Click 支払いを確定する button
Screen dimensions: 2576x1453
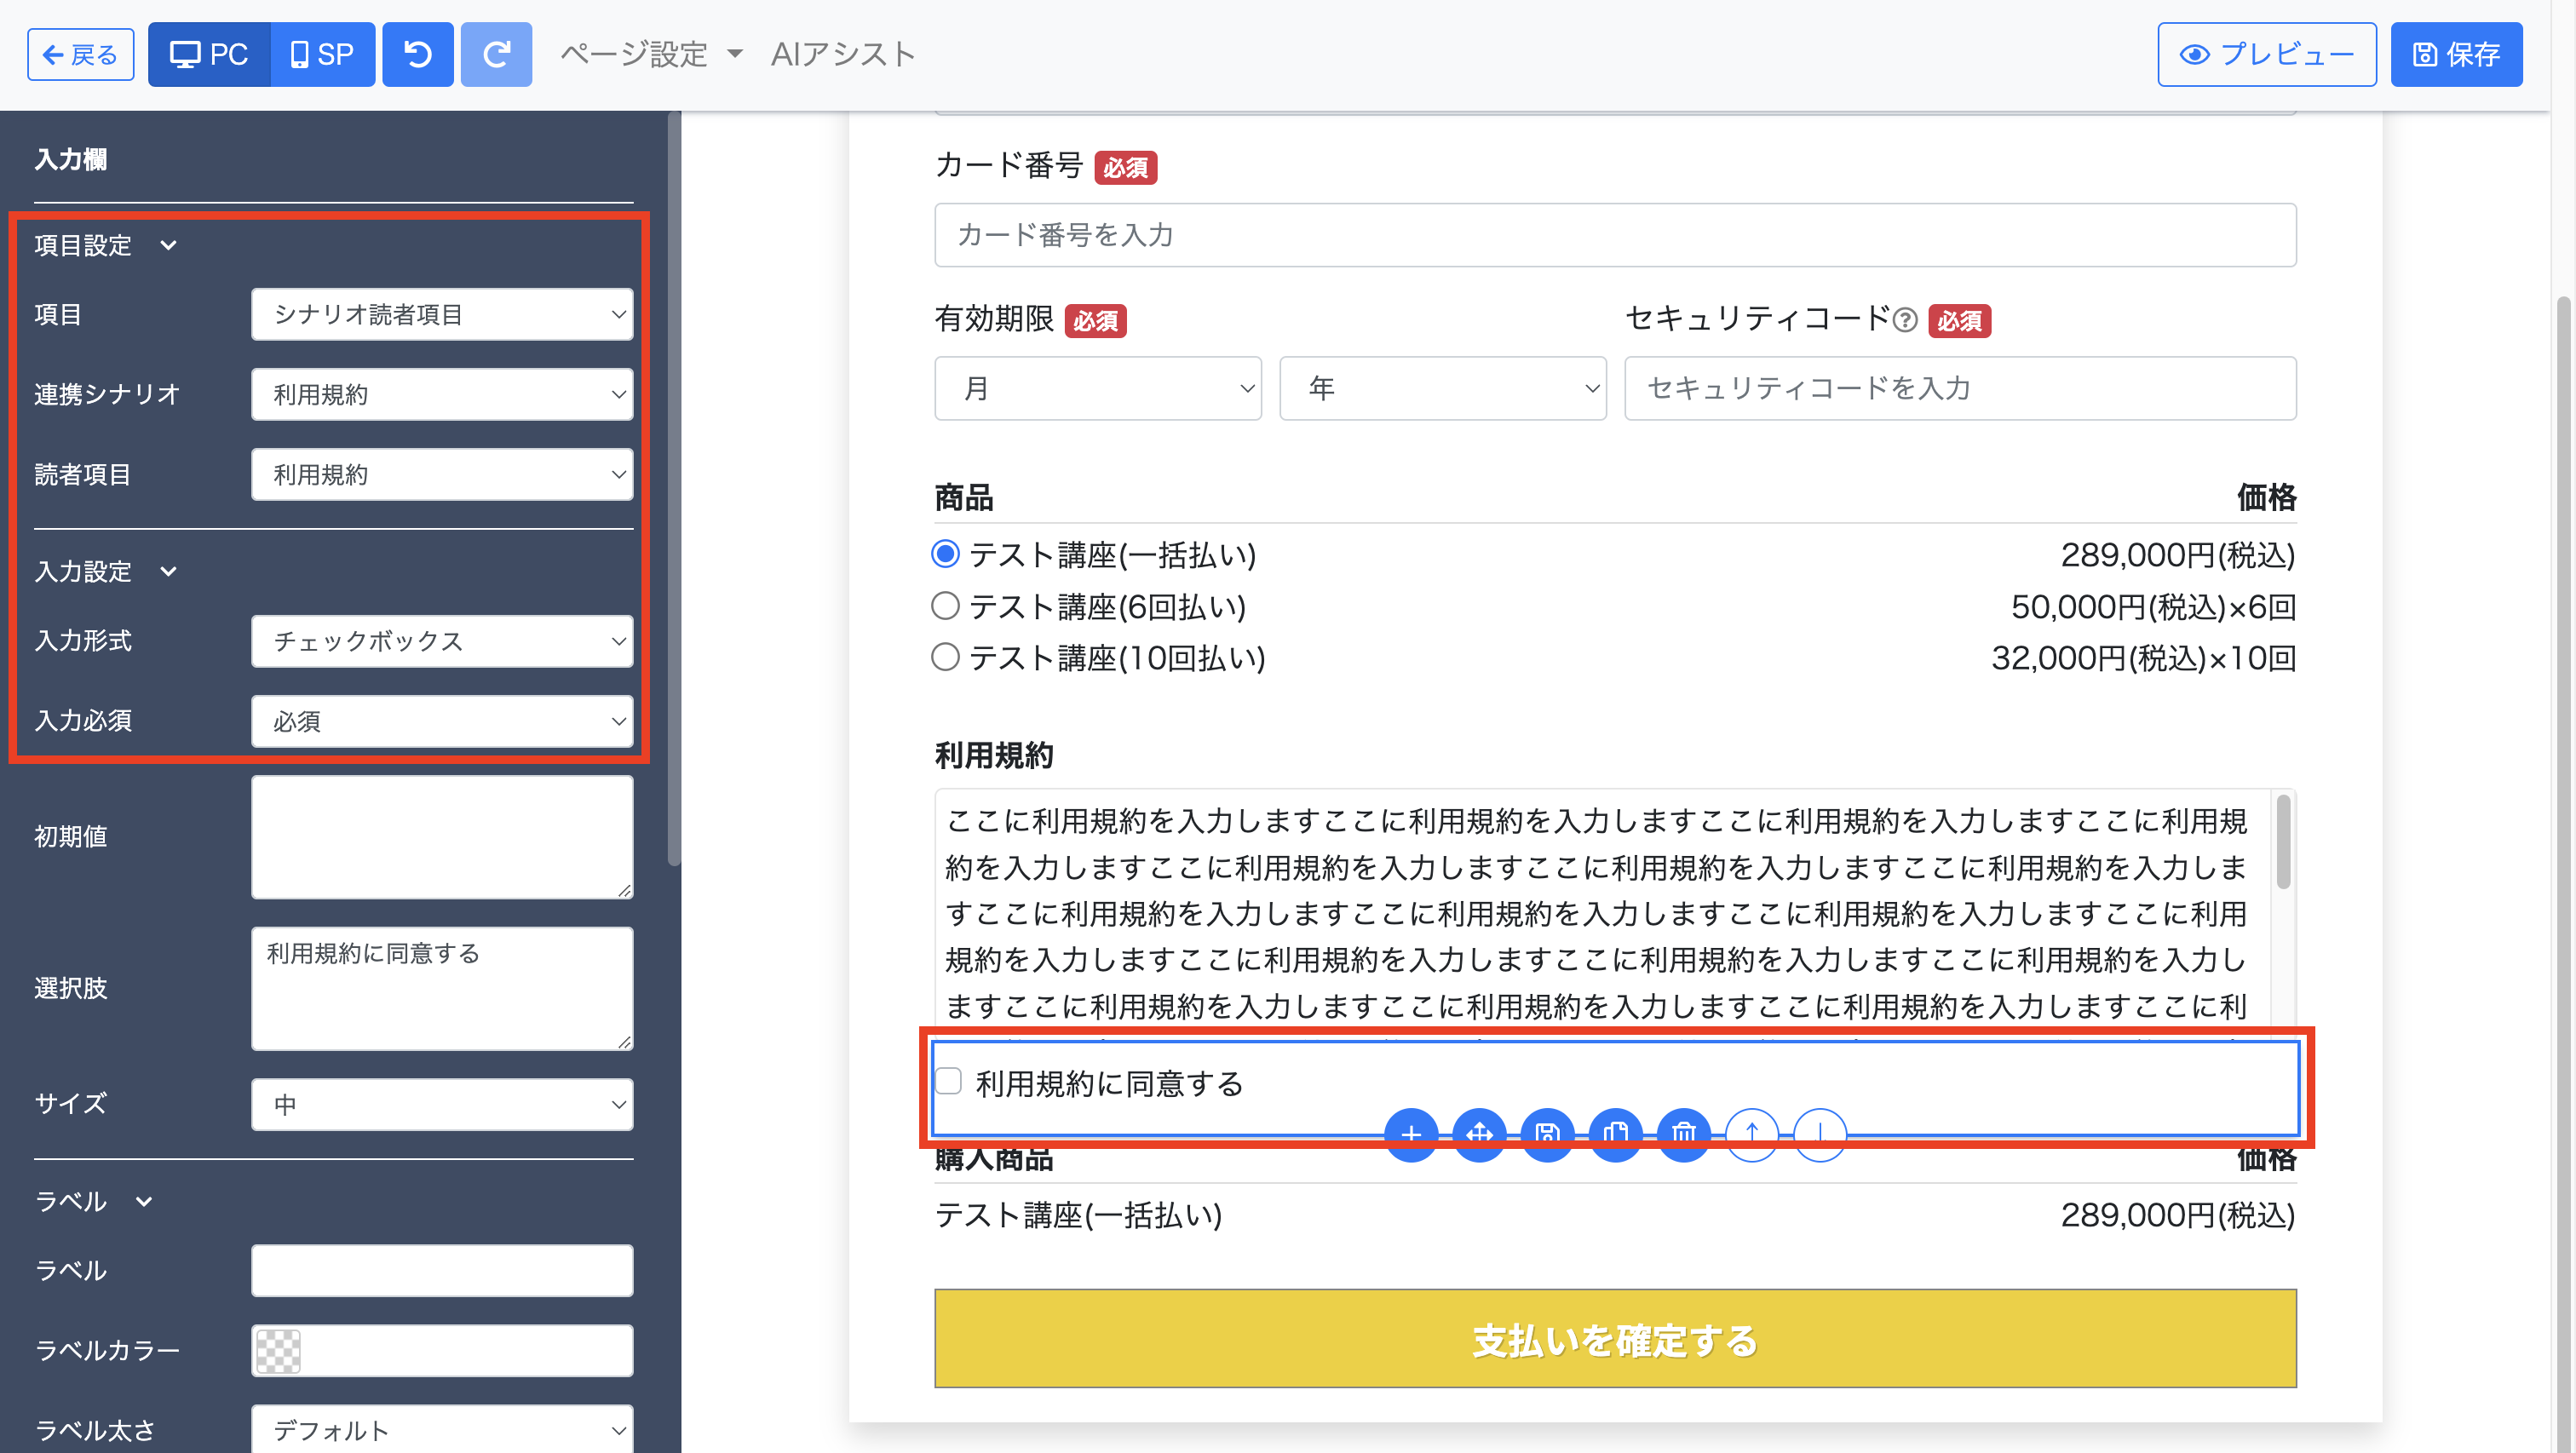click(x=1614, y=1338)
